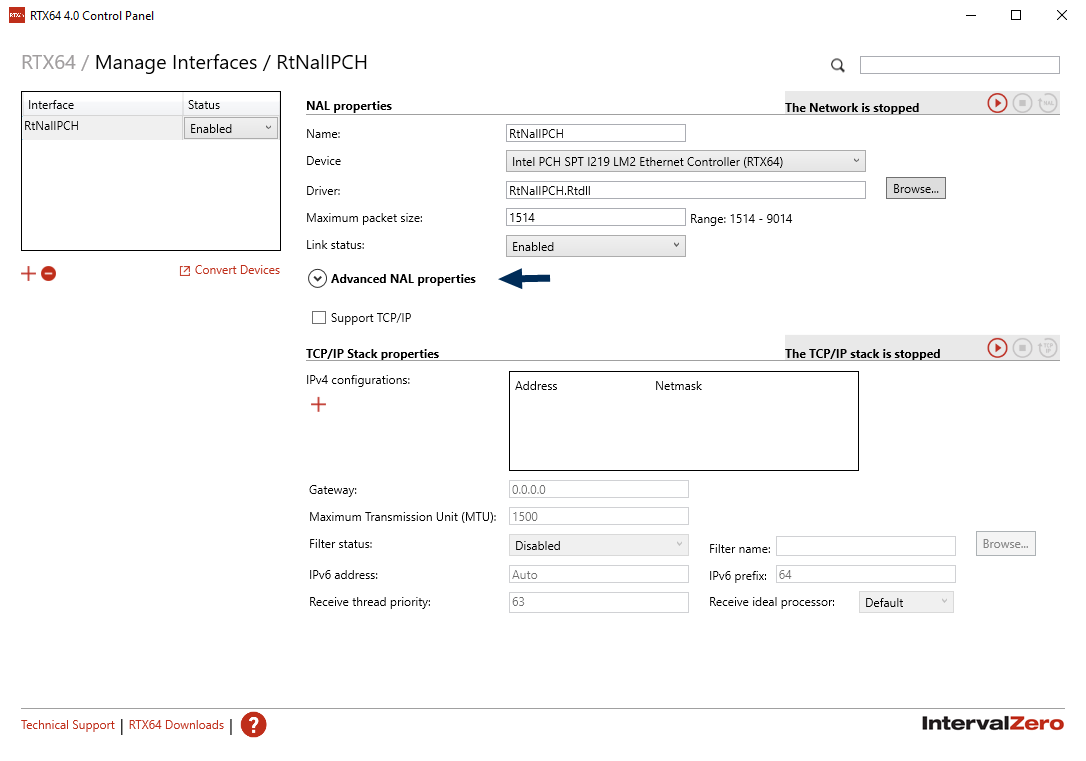The image size is (1086, 761).
Task: Click the Filter name input field
Action: pos(866,546)
